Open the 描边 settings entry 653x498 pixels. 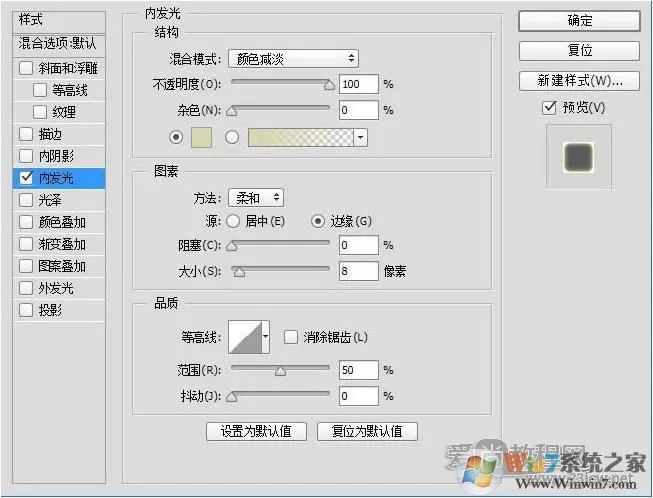pyautogui.click(x=50, y=134)
